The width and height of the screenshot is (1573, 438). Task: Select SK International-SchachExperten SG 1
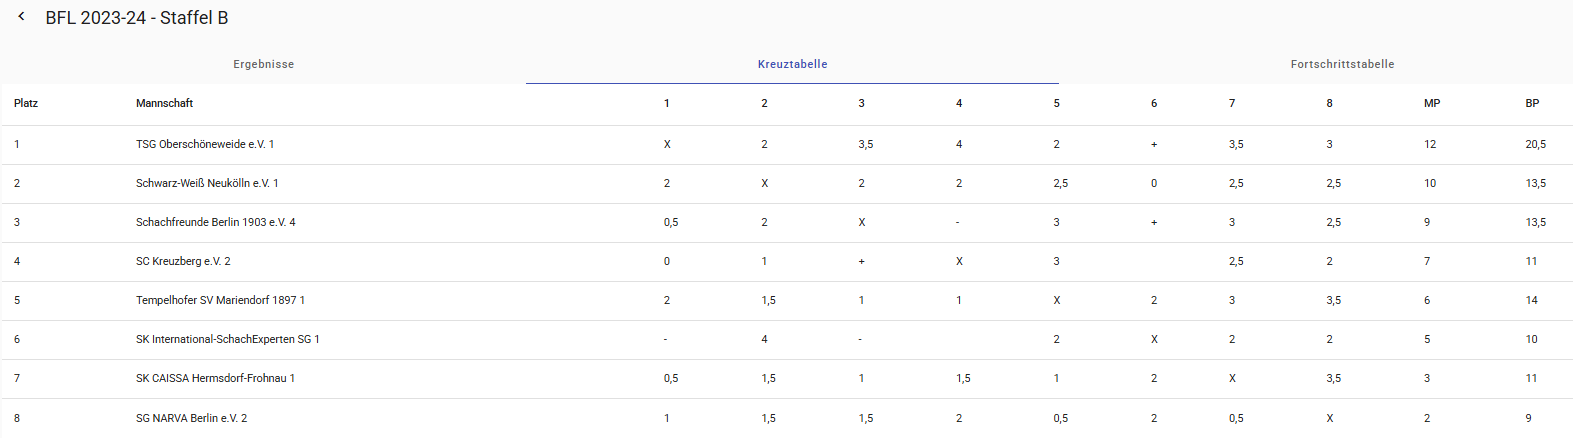click(x=228, y=339)
